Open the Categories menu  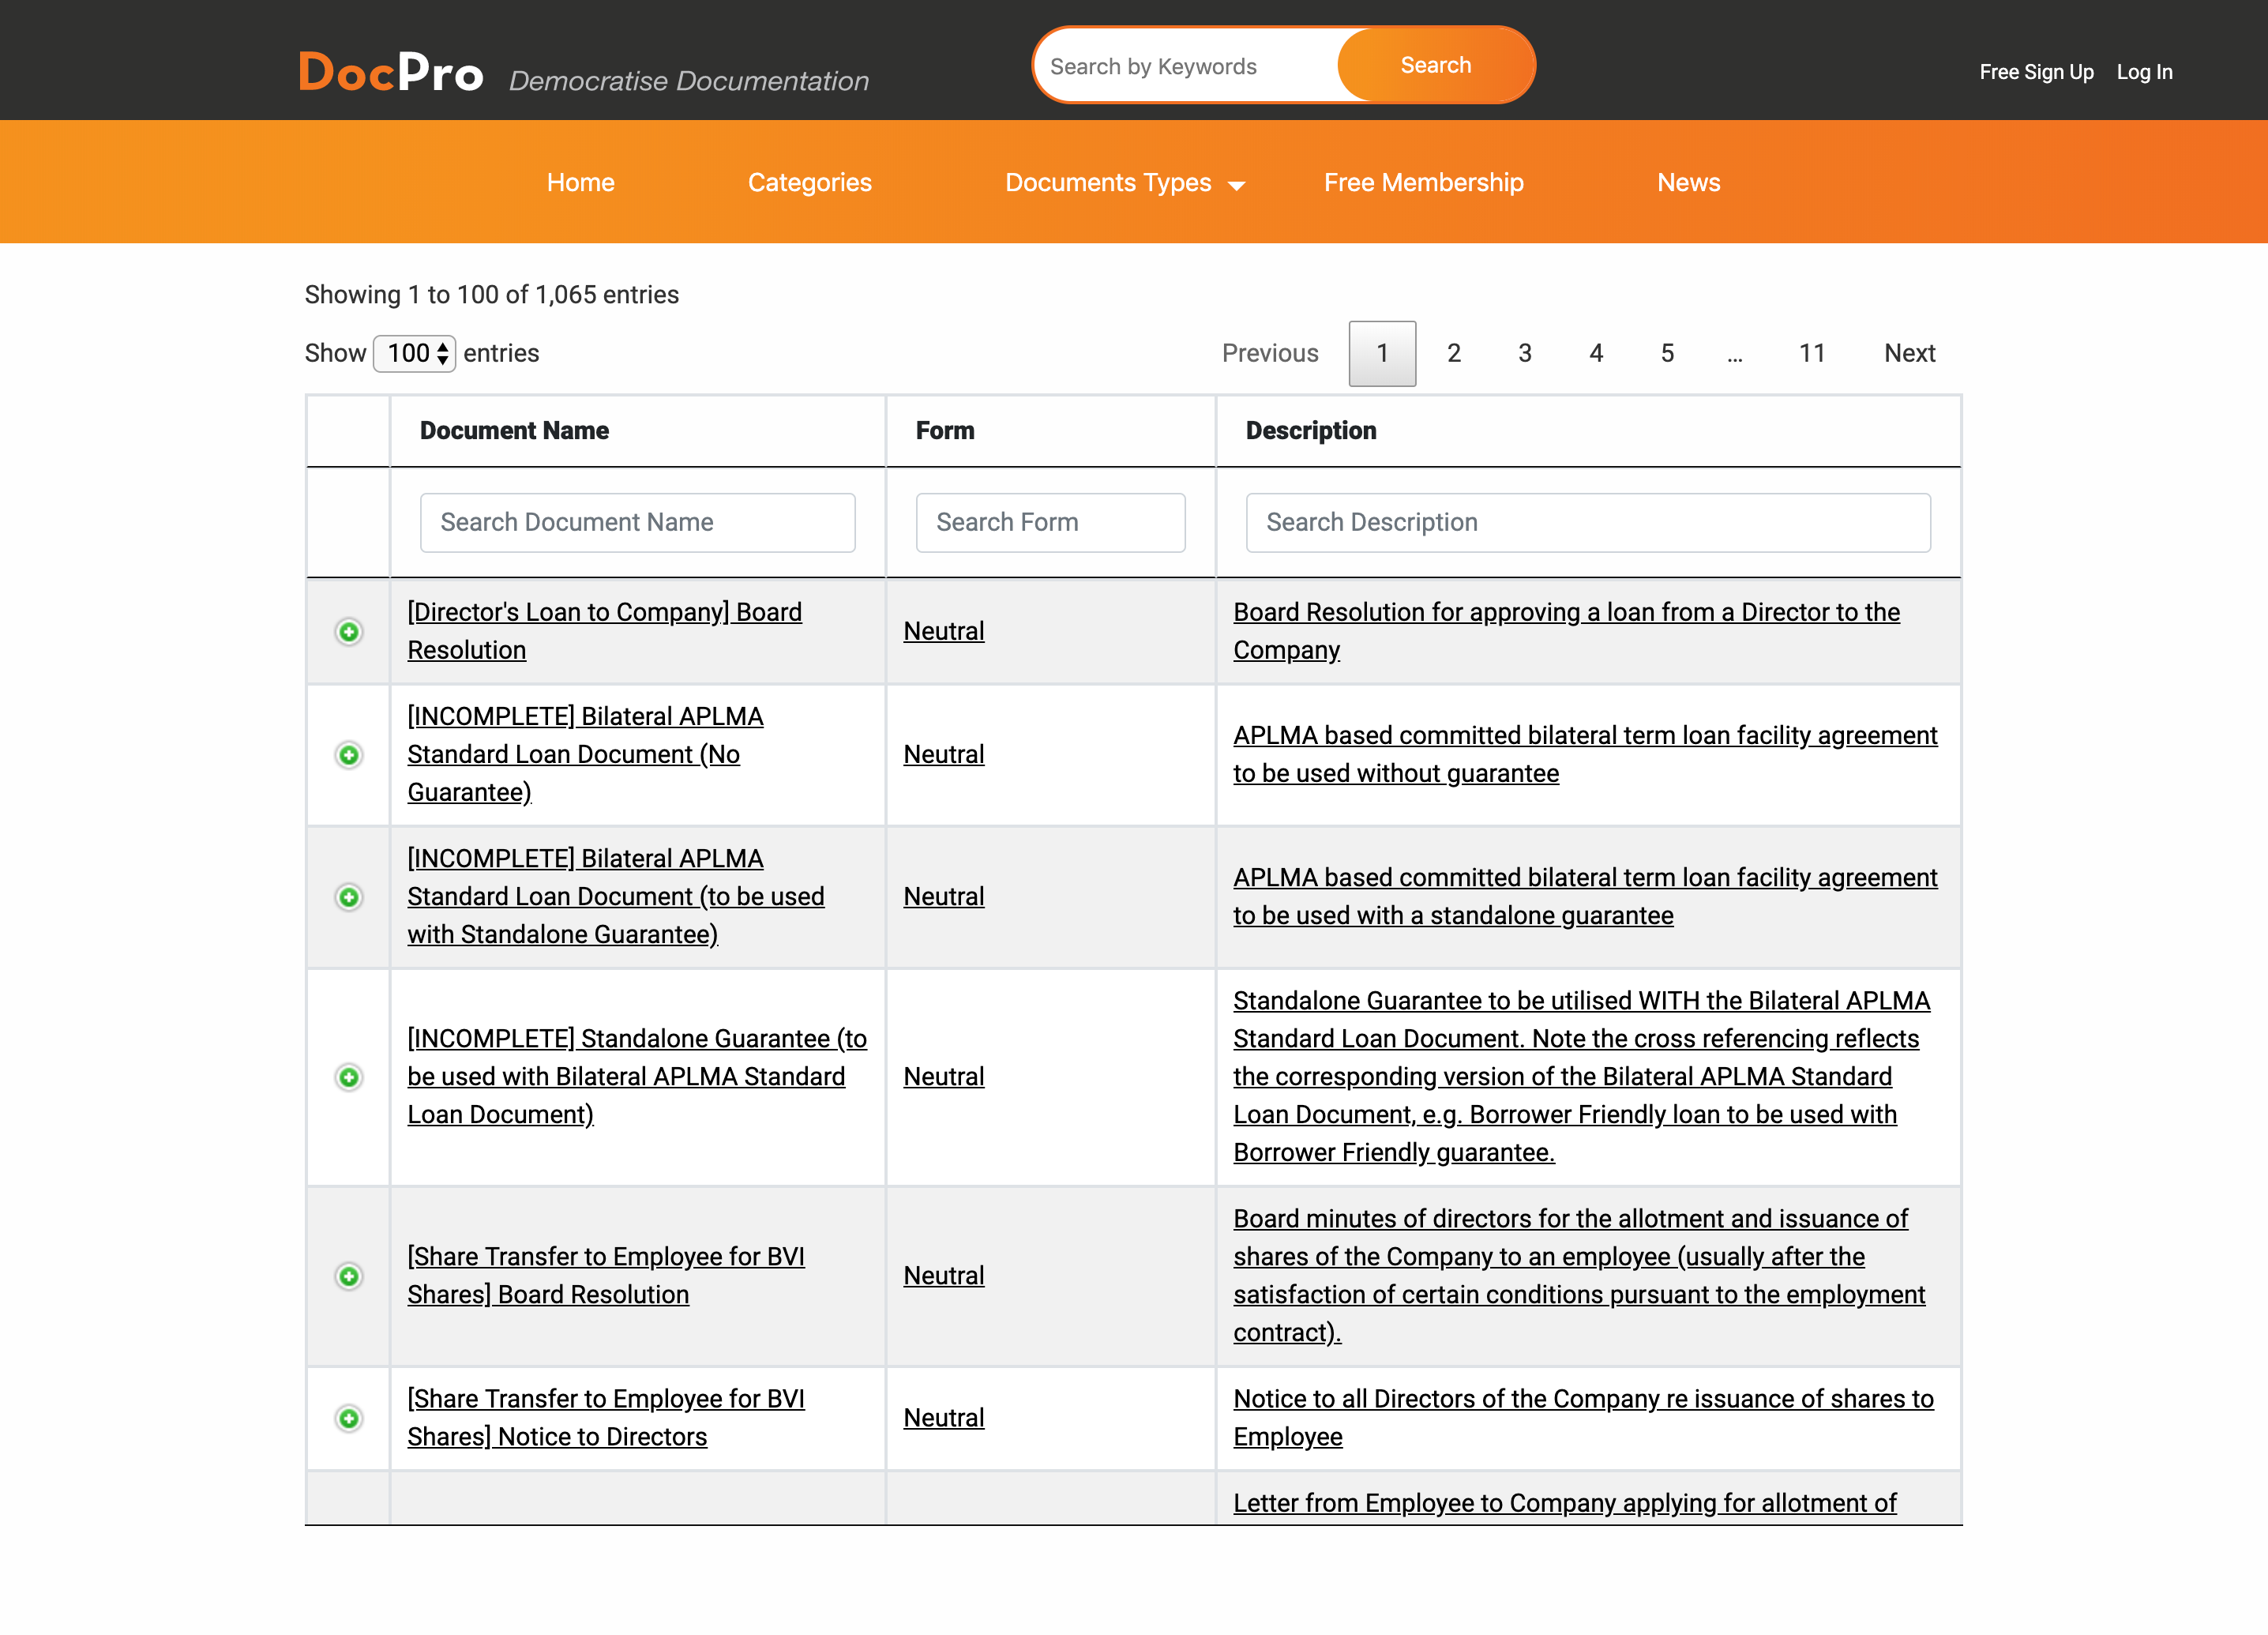click(x=810, y=182)
